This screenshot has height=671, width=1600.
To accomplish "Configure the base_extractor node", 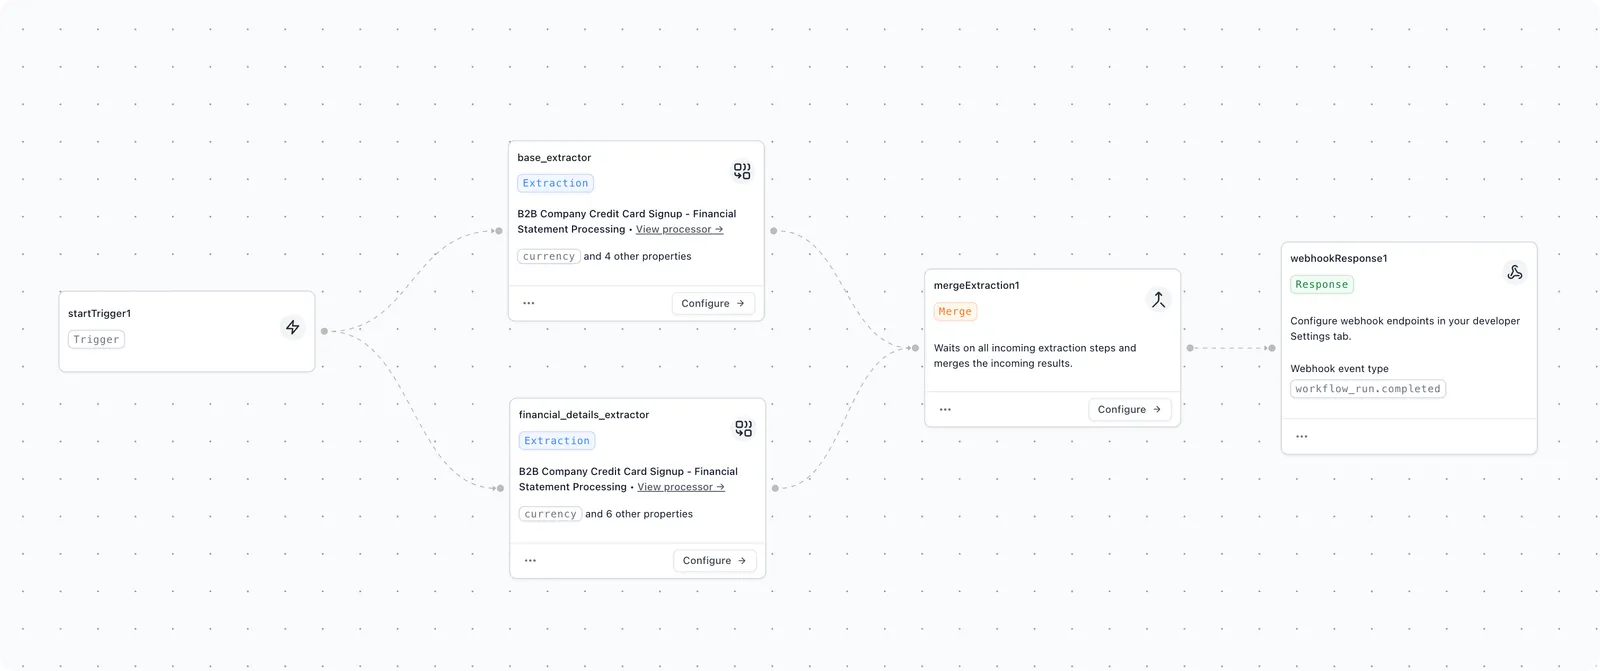I will pos(713,303).
